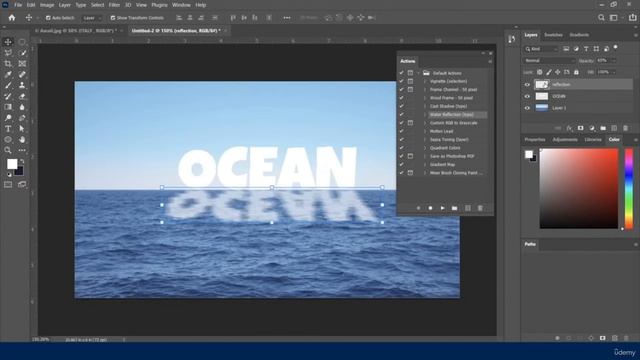Select the Zoom tool in the toolbox
This screenshot has width=640, height=360.
coord(8,150)
